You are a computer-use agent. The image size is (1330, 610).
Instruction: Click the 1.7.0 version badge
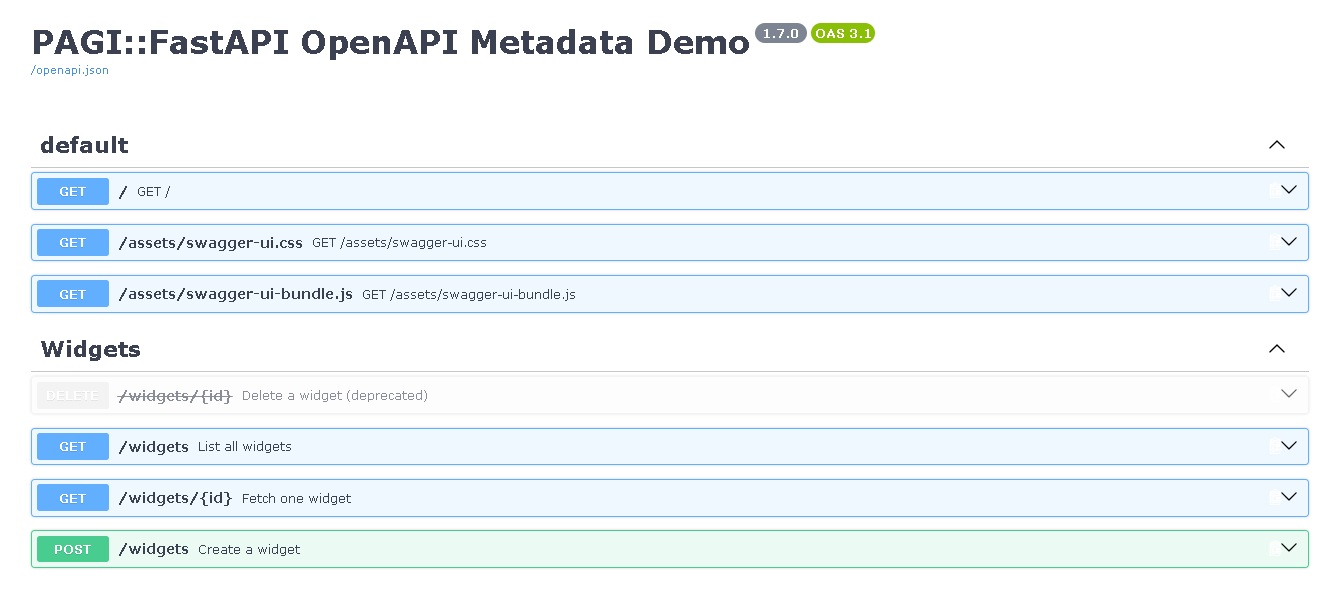[x=780, y=33]
